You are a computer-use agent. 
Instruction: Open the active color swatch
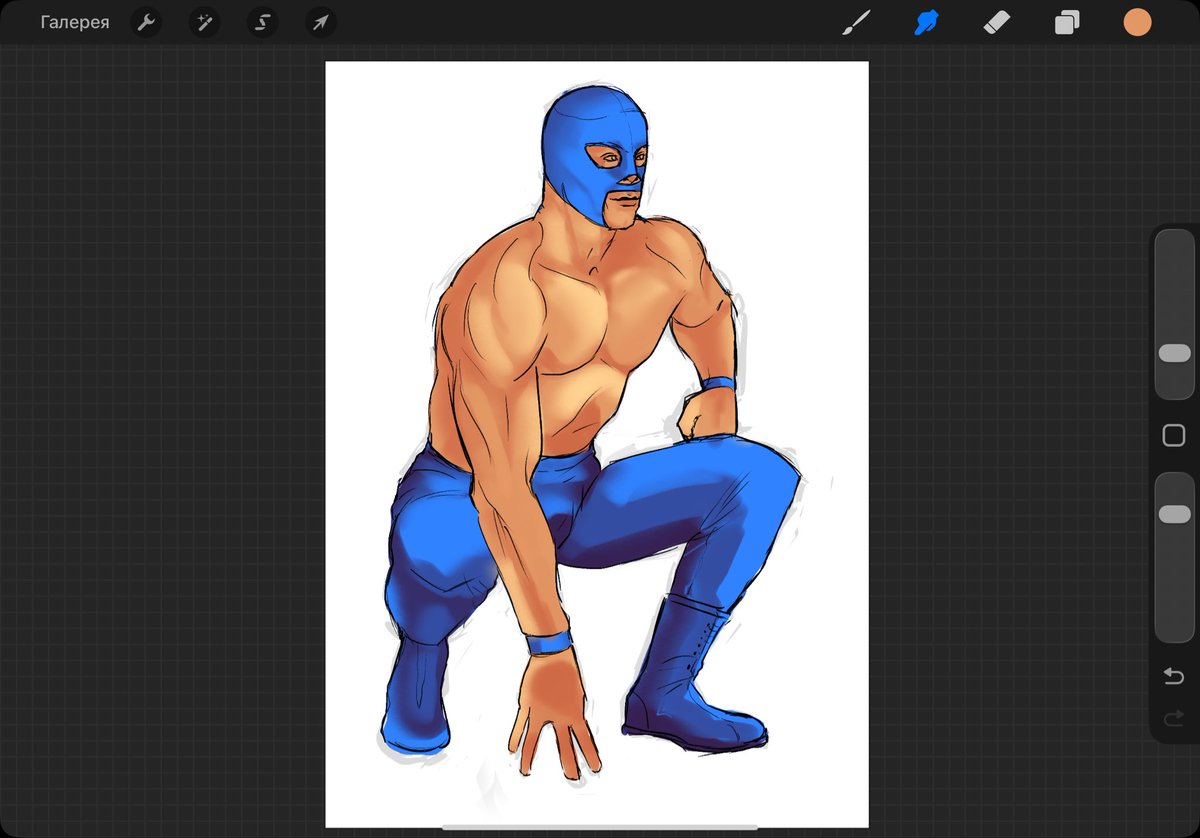(x=1137, y=22)
